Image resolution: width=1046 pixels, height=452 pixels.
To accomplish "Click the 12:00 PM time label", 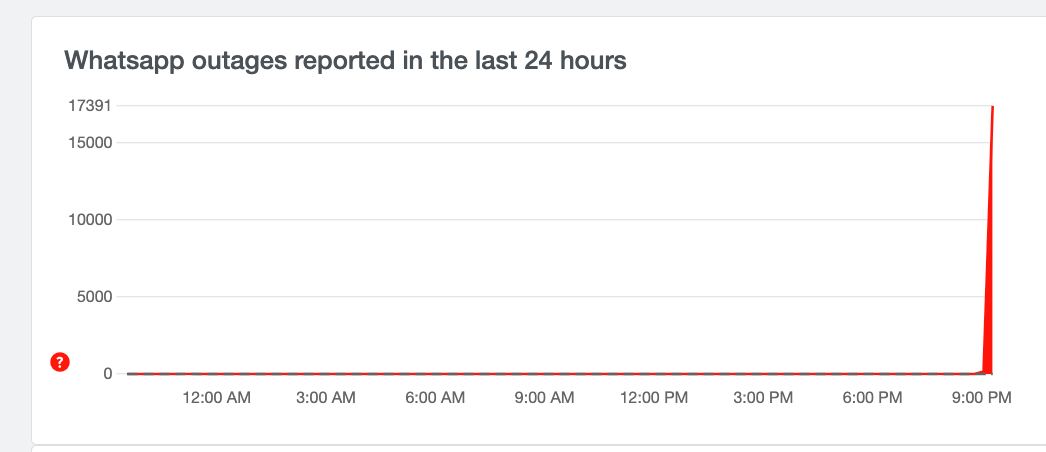I will (x=654, y=398).
